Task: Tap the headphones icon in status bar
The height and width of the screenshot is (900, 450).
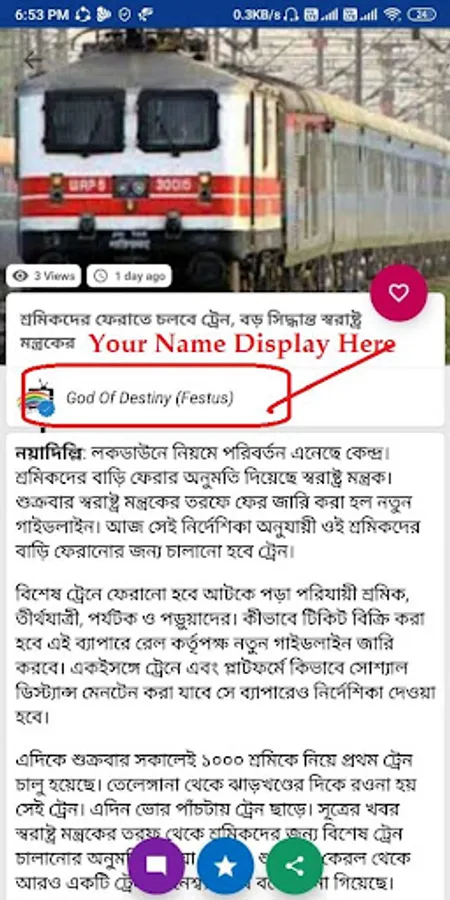Action: (292, 14)
